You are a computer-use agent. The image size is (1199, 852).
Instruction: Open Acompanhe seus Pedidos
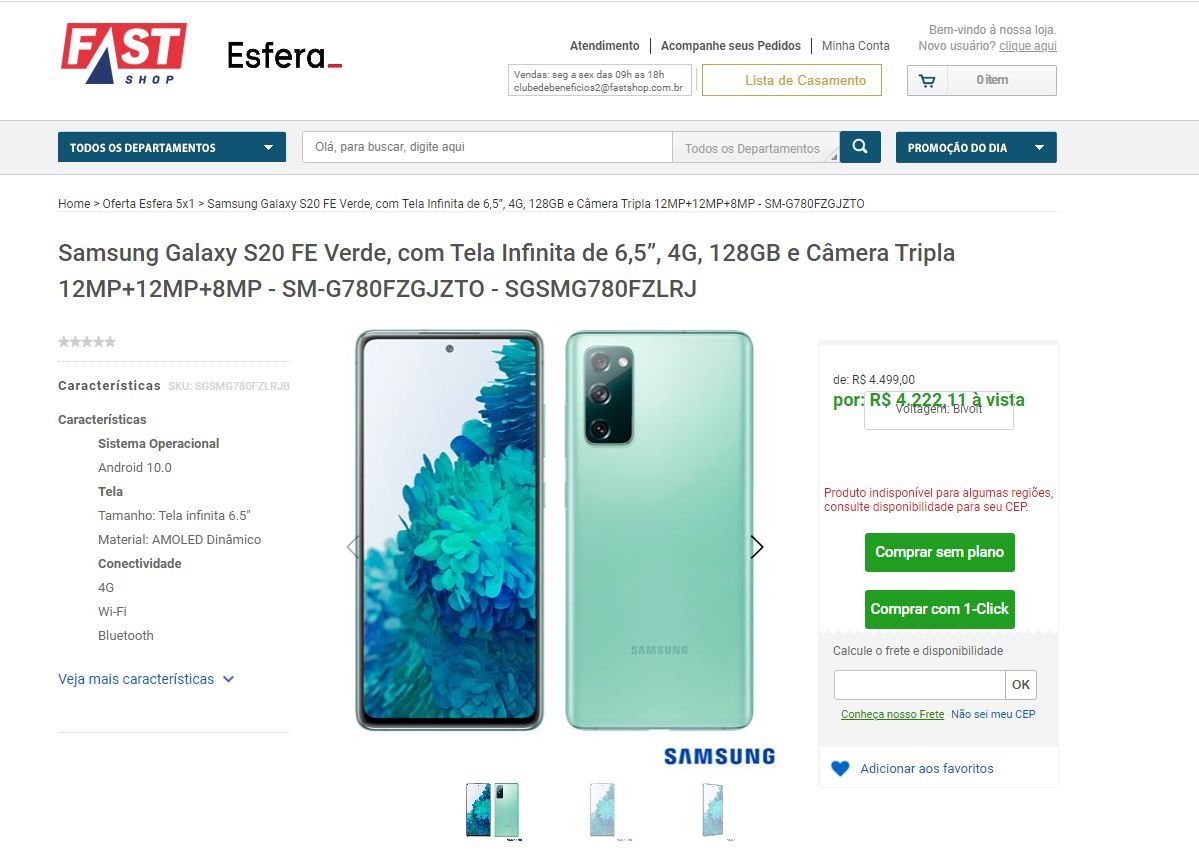pyautogui.click(x=730, y=46)
